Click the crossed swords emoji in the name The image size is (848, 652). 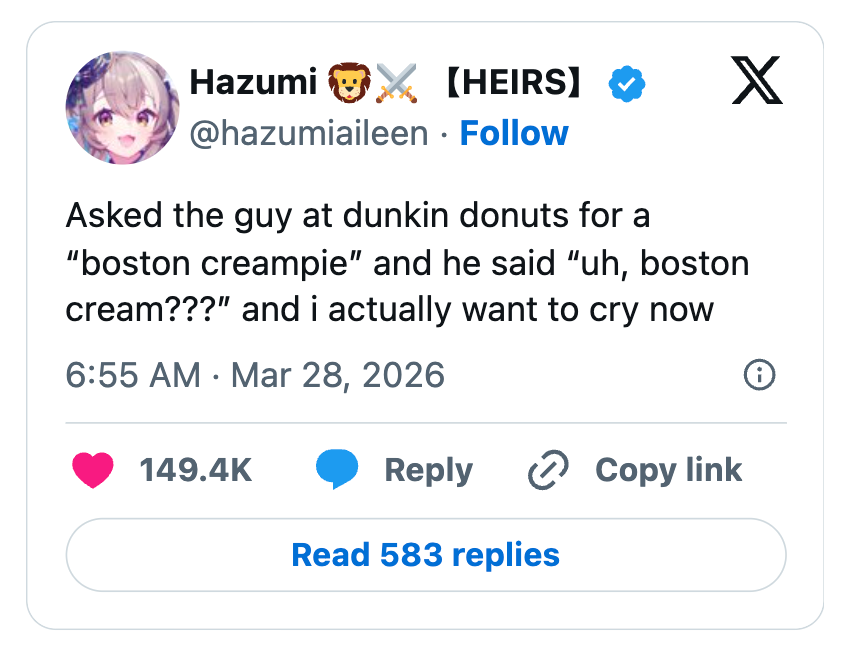(x=398, y=82)
